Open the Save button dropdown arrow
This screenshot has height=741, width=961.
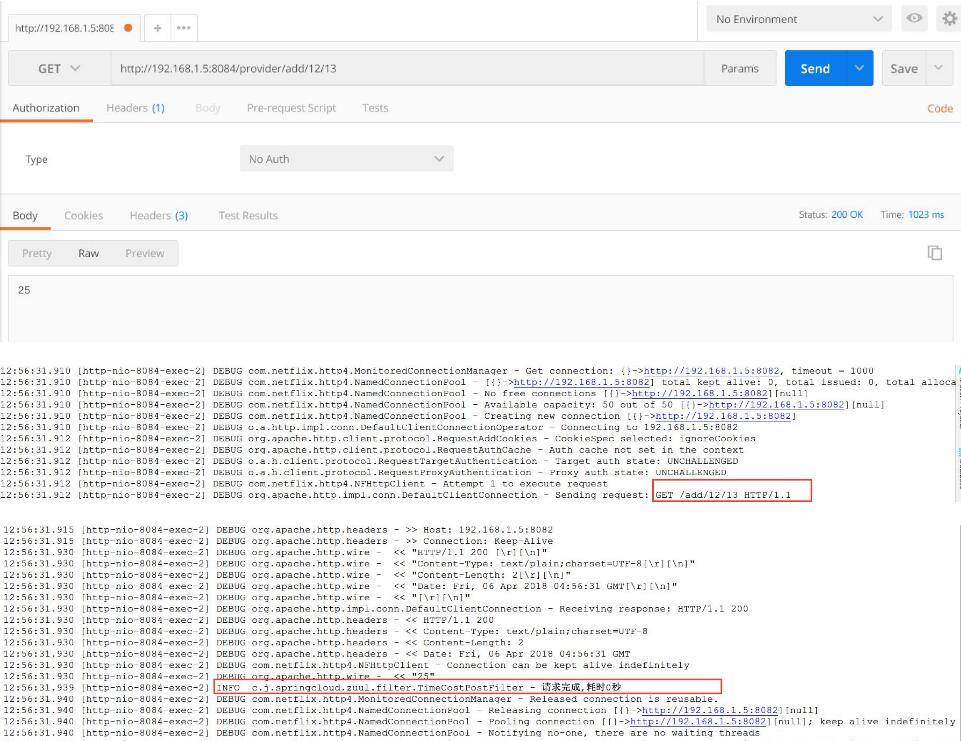coord(938,69)
